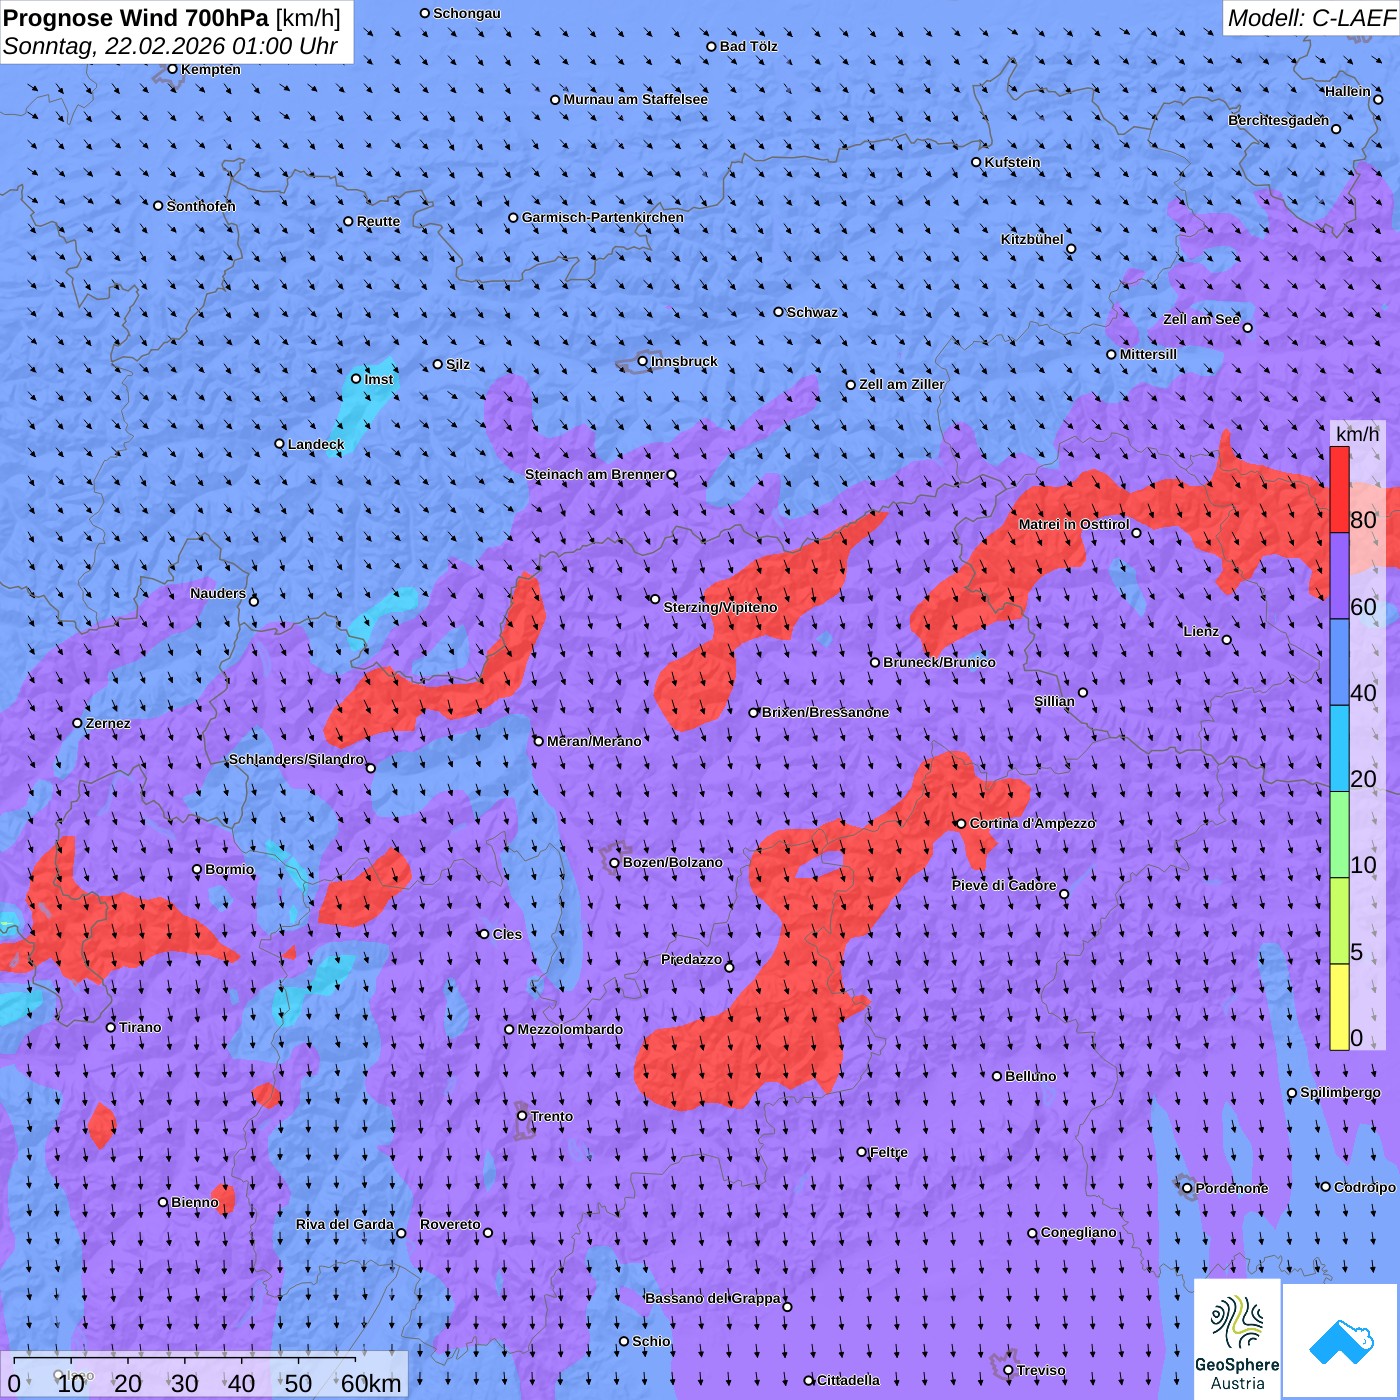Select the Bruneck/Brunico label
1400x1400 pixels.
click(x=939, y=662)
